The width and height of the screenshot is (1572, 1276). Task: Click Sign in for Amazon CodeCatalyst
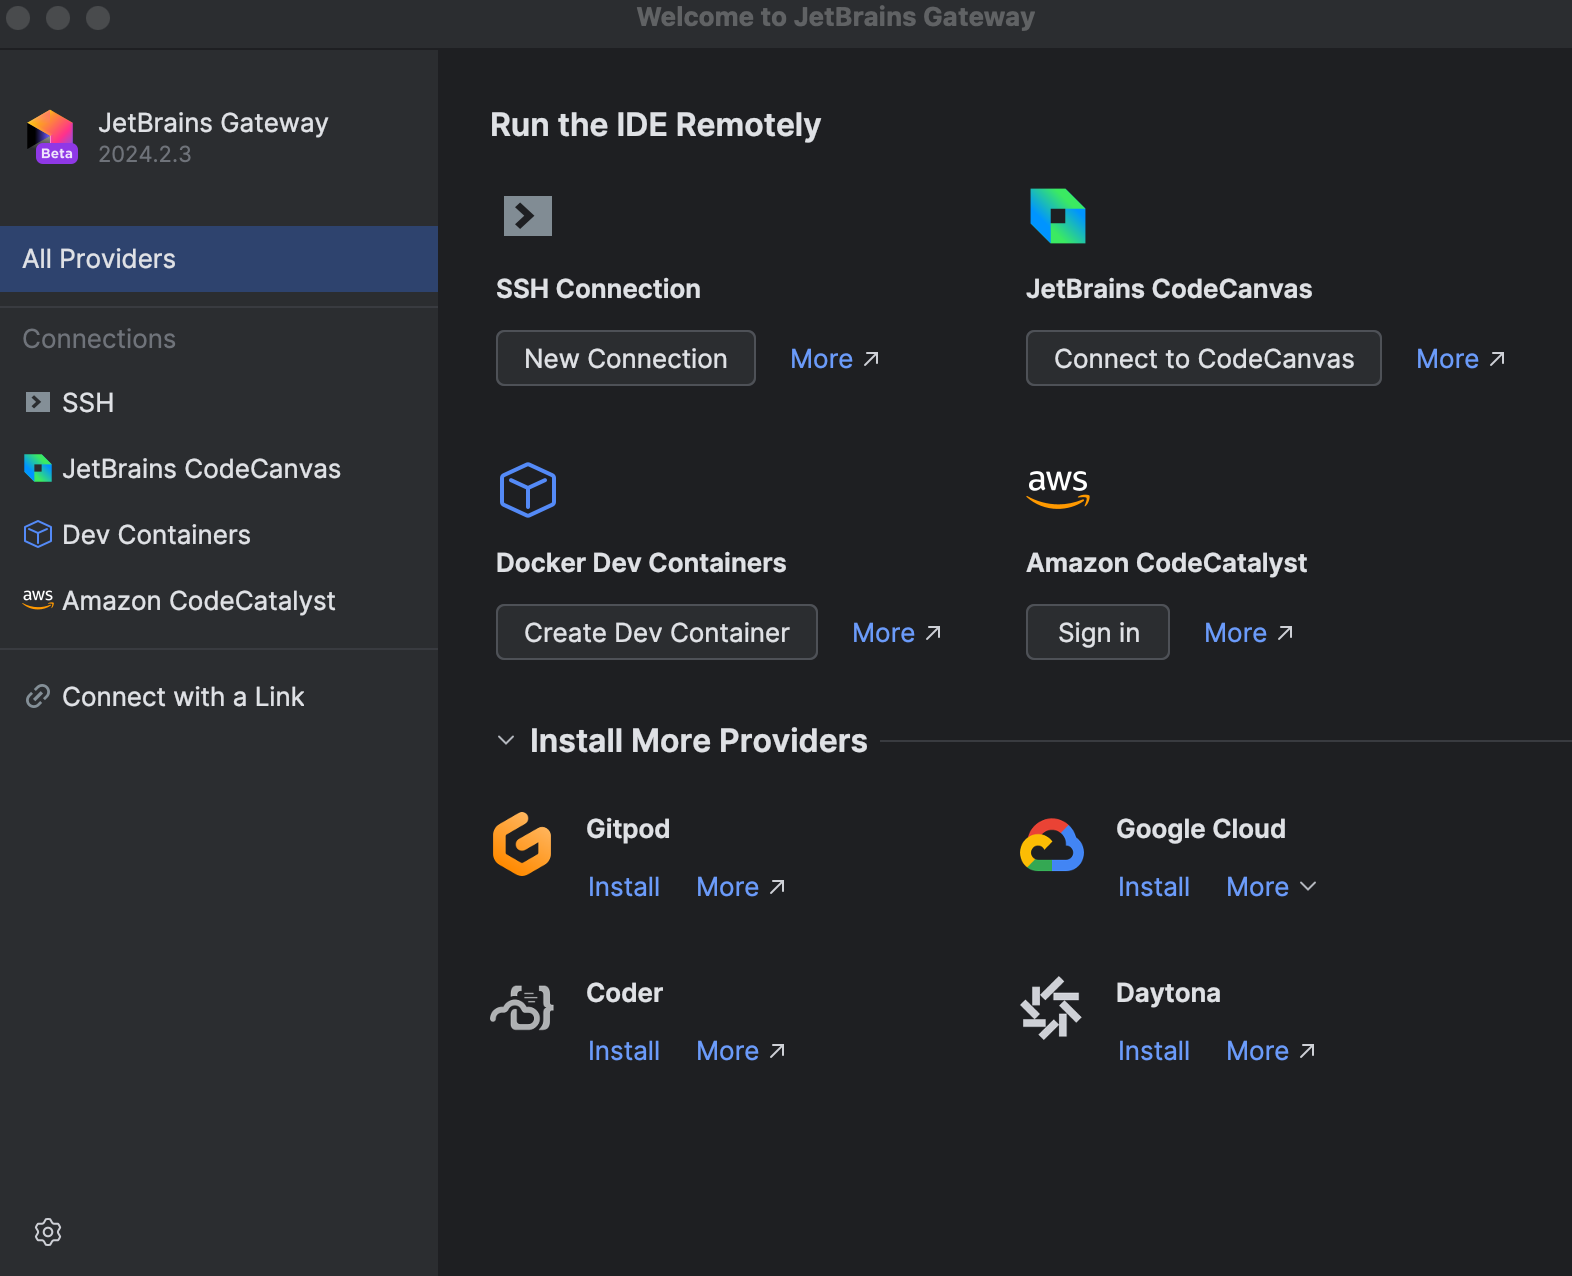1098,633
